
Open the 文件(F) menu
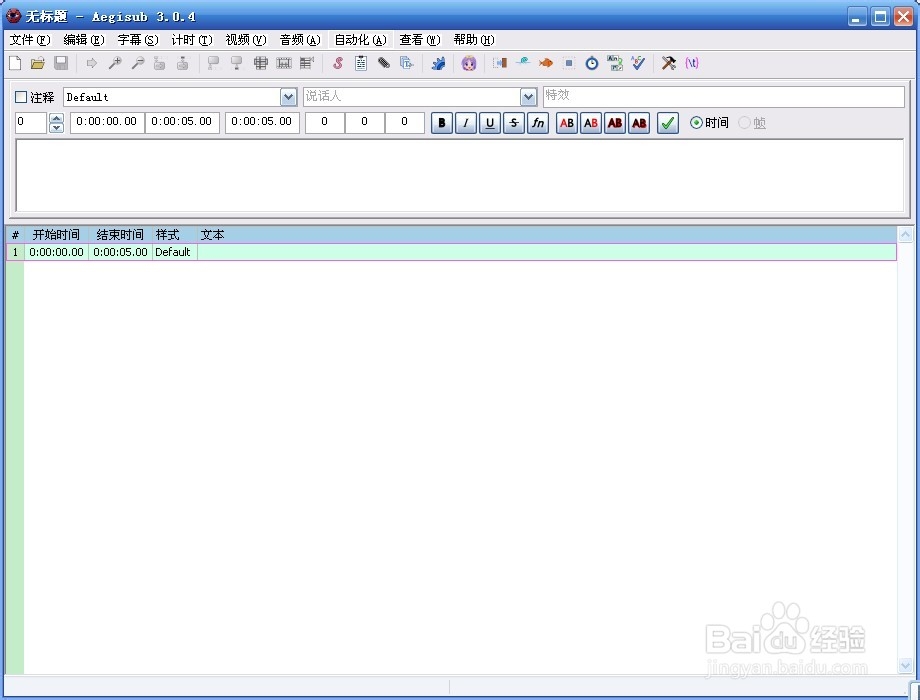click(30, 39)
